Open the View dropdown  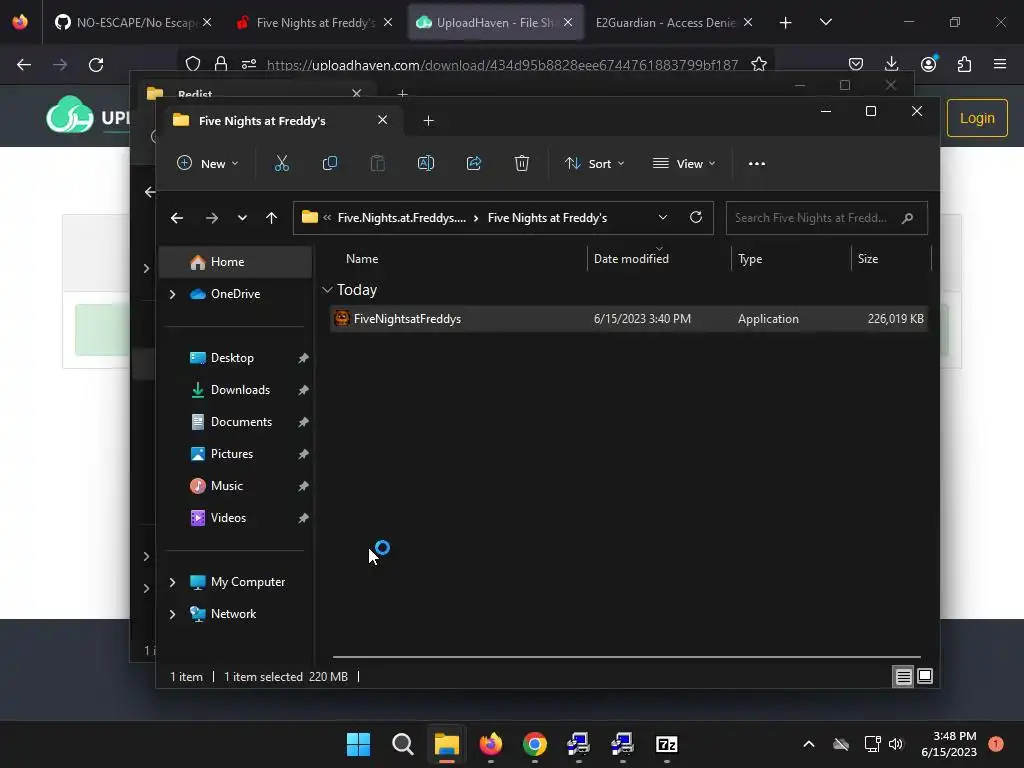click(x=684, y=163)
